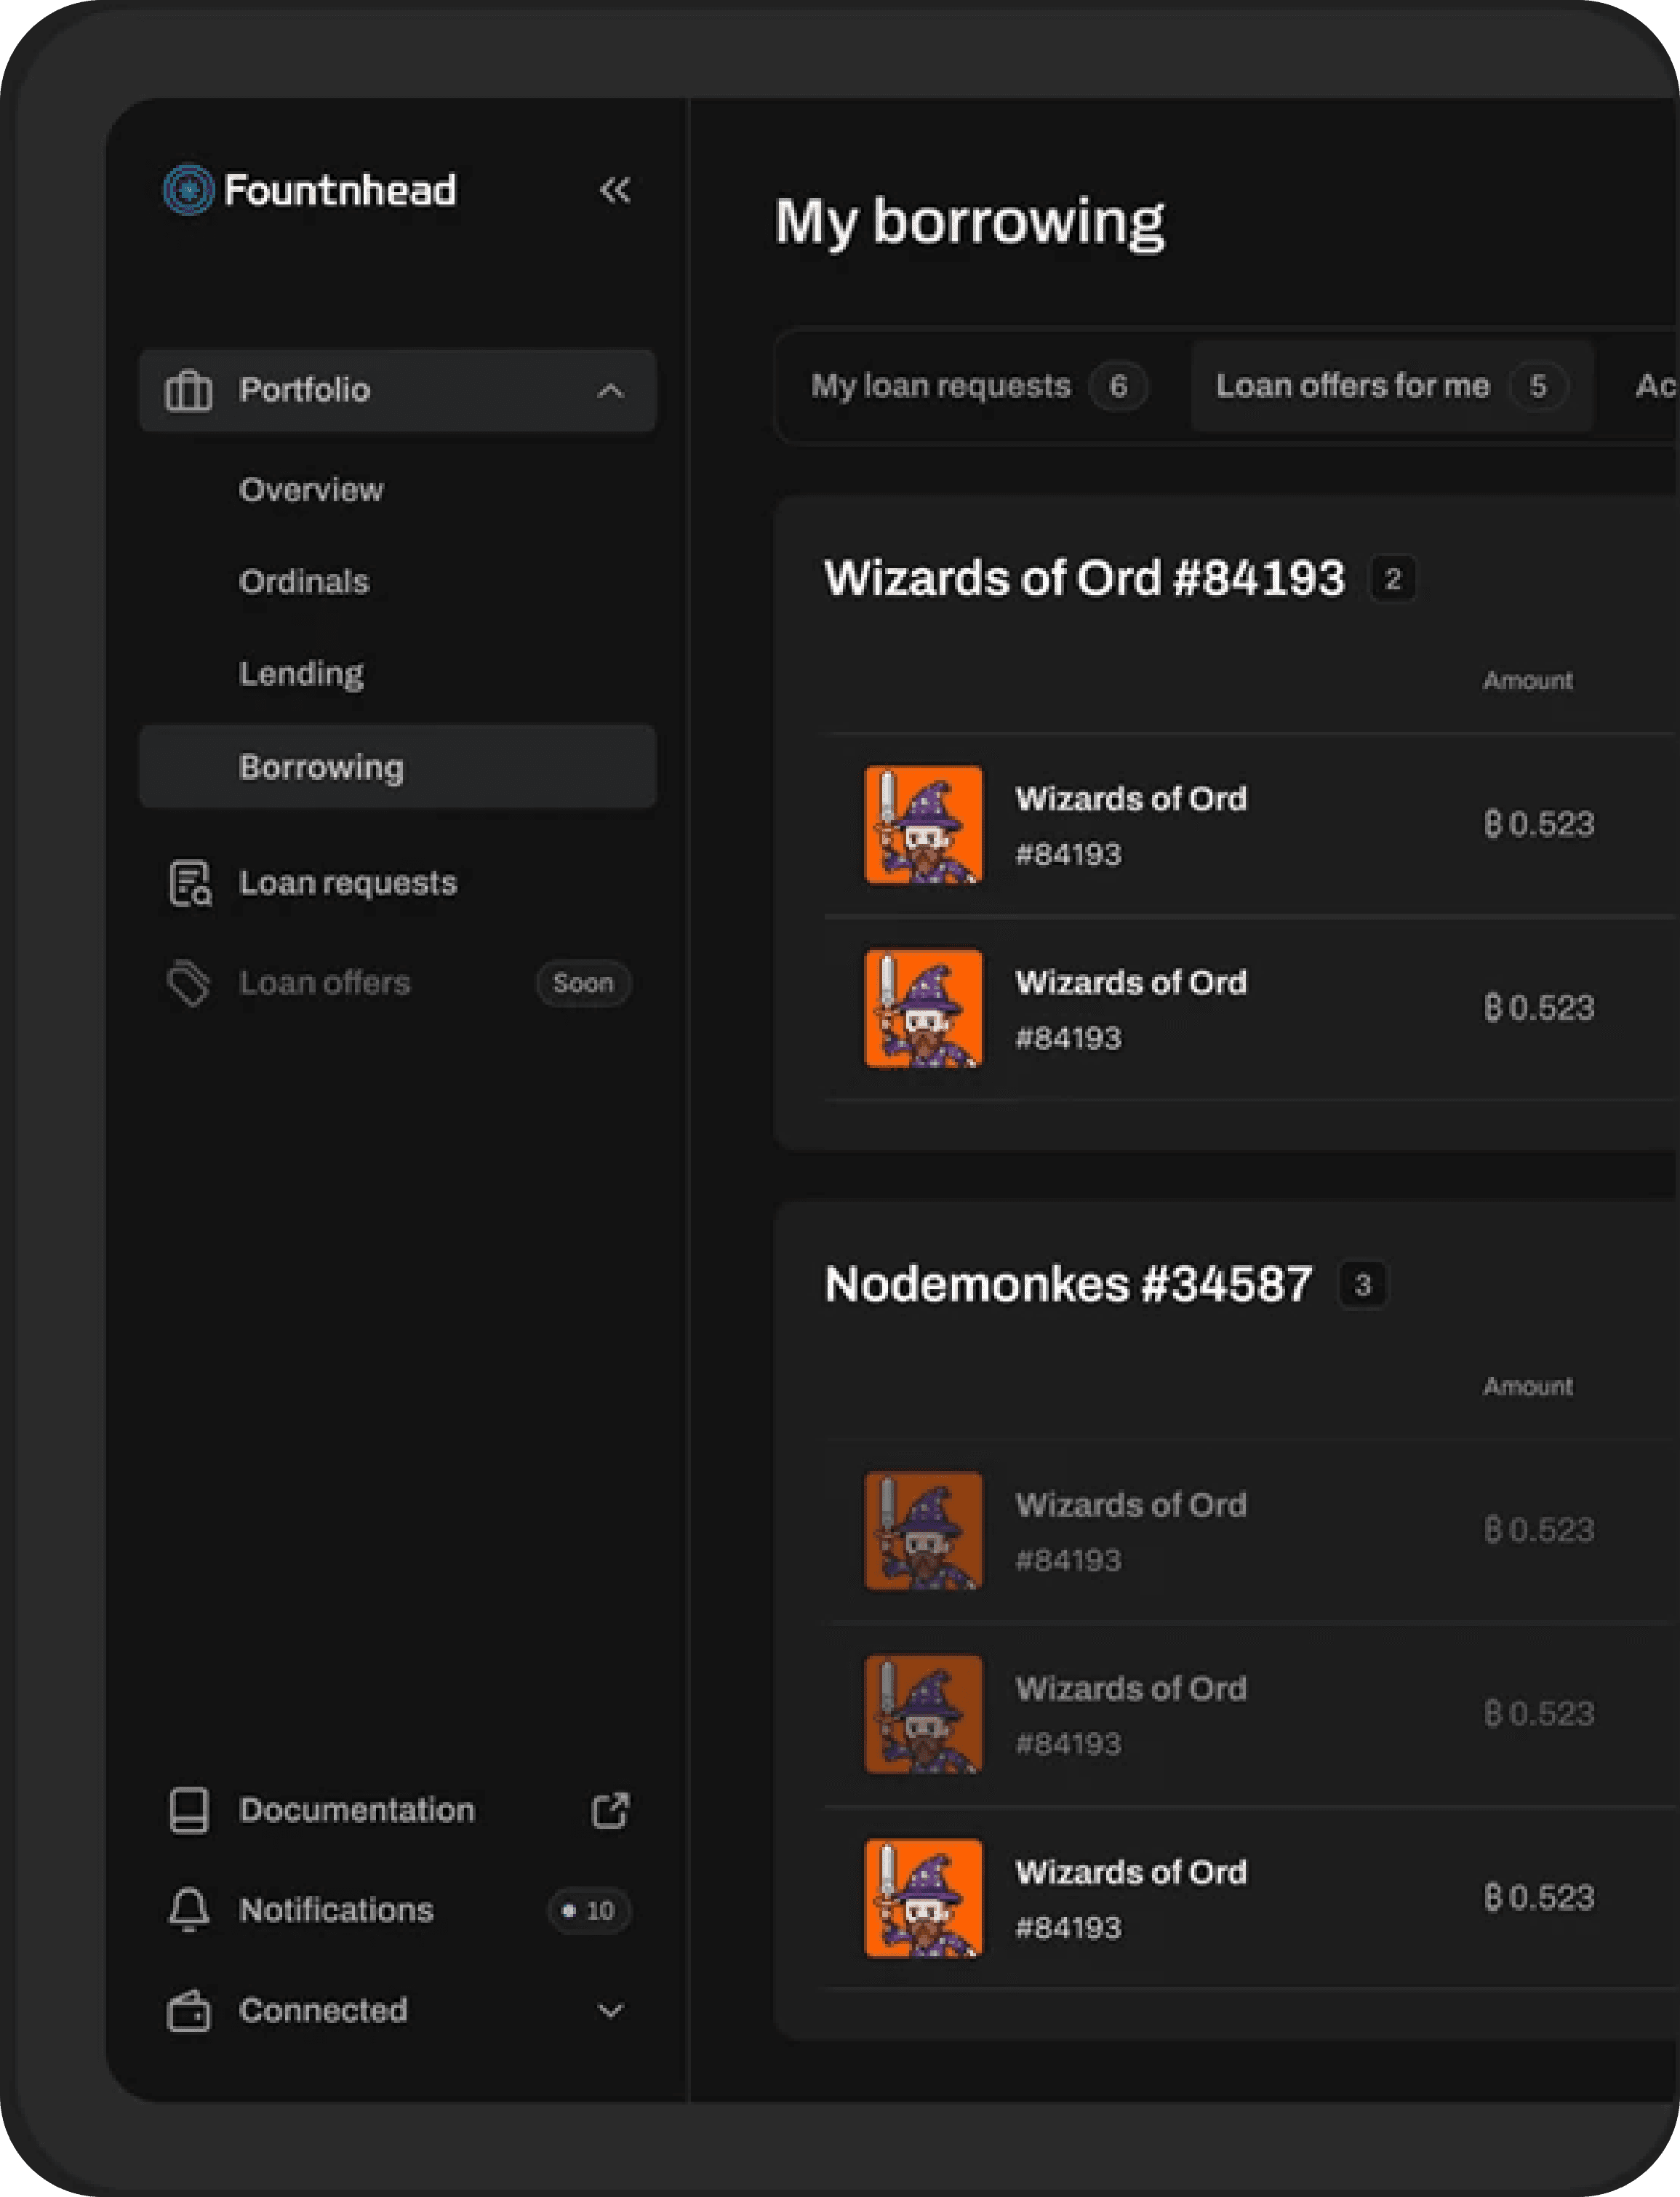Click the Loan requests document icon

[x=189, y=883]
